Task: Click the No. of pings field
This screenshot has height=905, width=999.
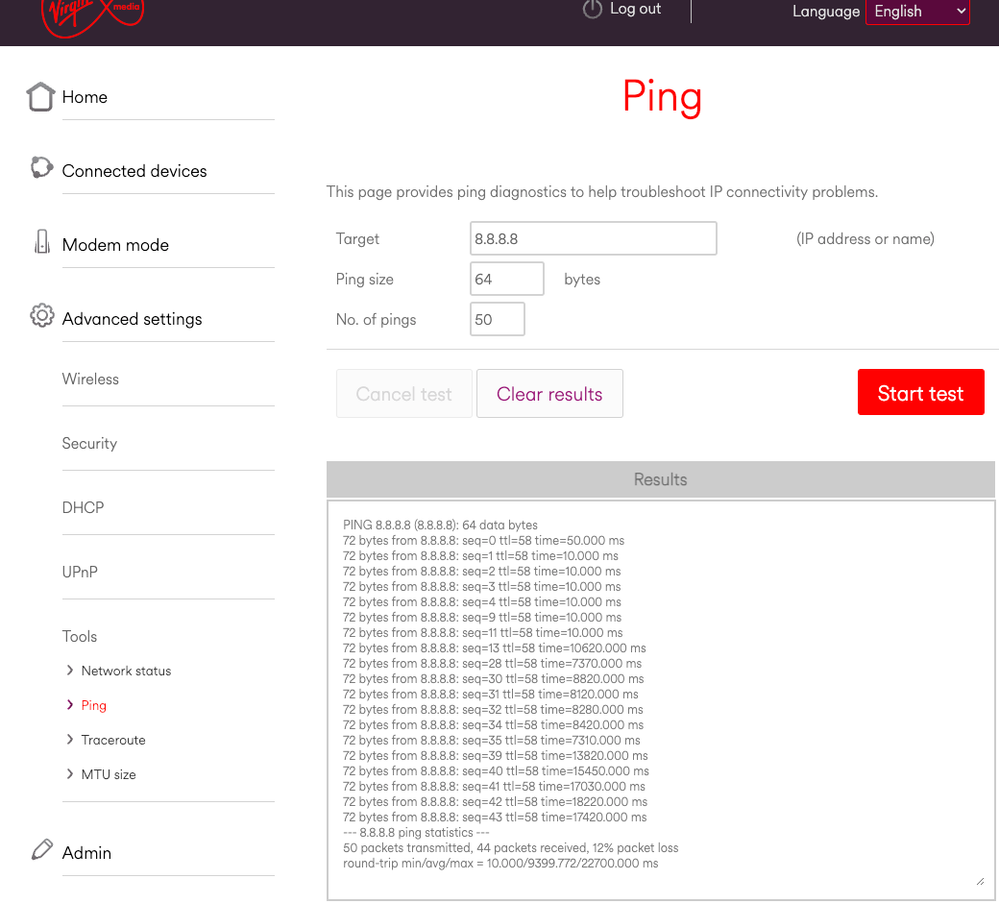Action: 497,319
